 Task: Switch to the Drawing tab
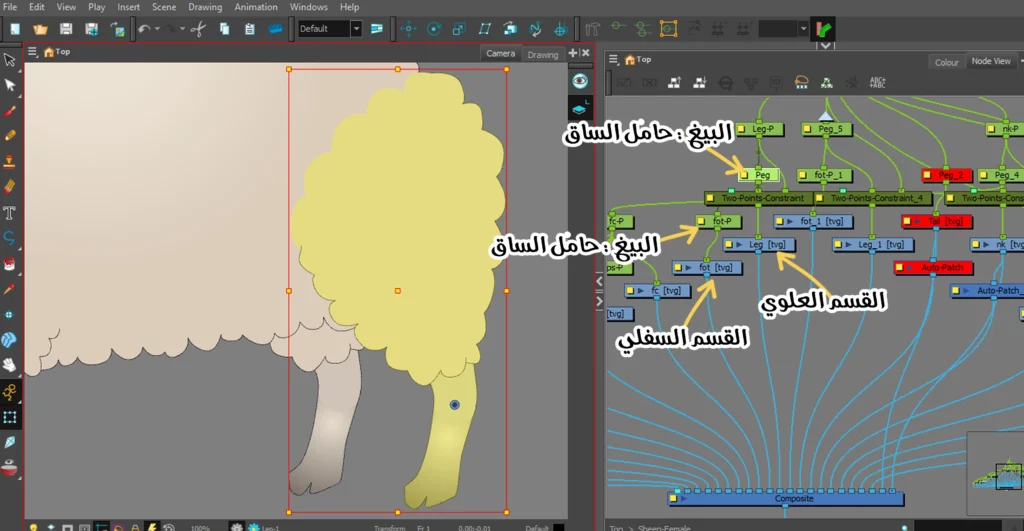(543, 55)
